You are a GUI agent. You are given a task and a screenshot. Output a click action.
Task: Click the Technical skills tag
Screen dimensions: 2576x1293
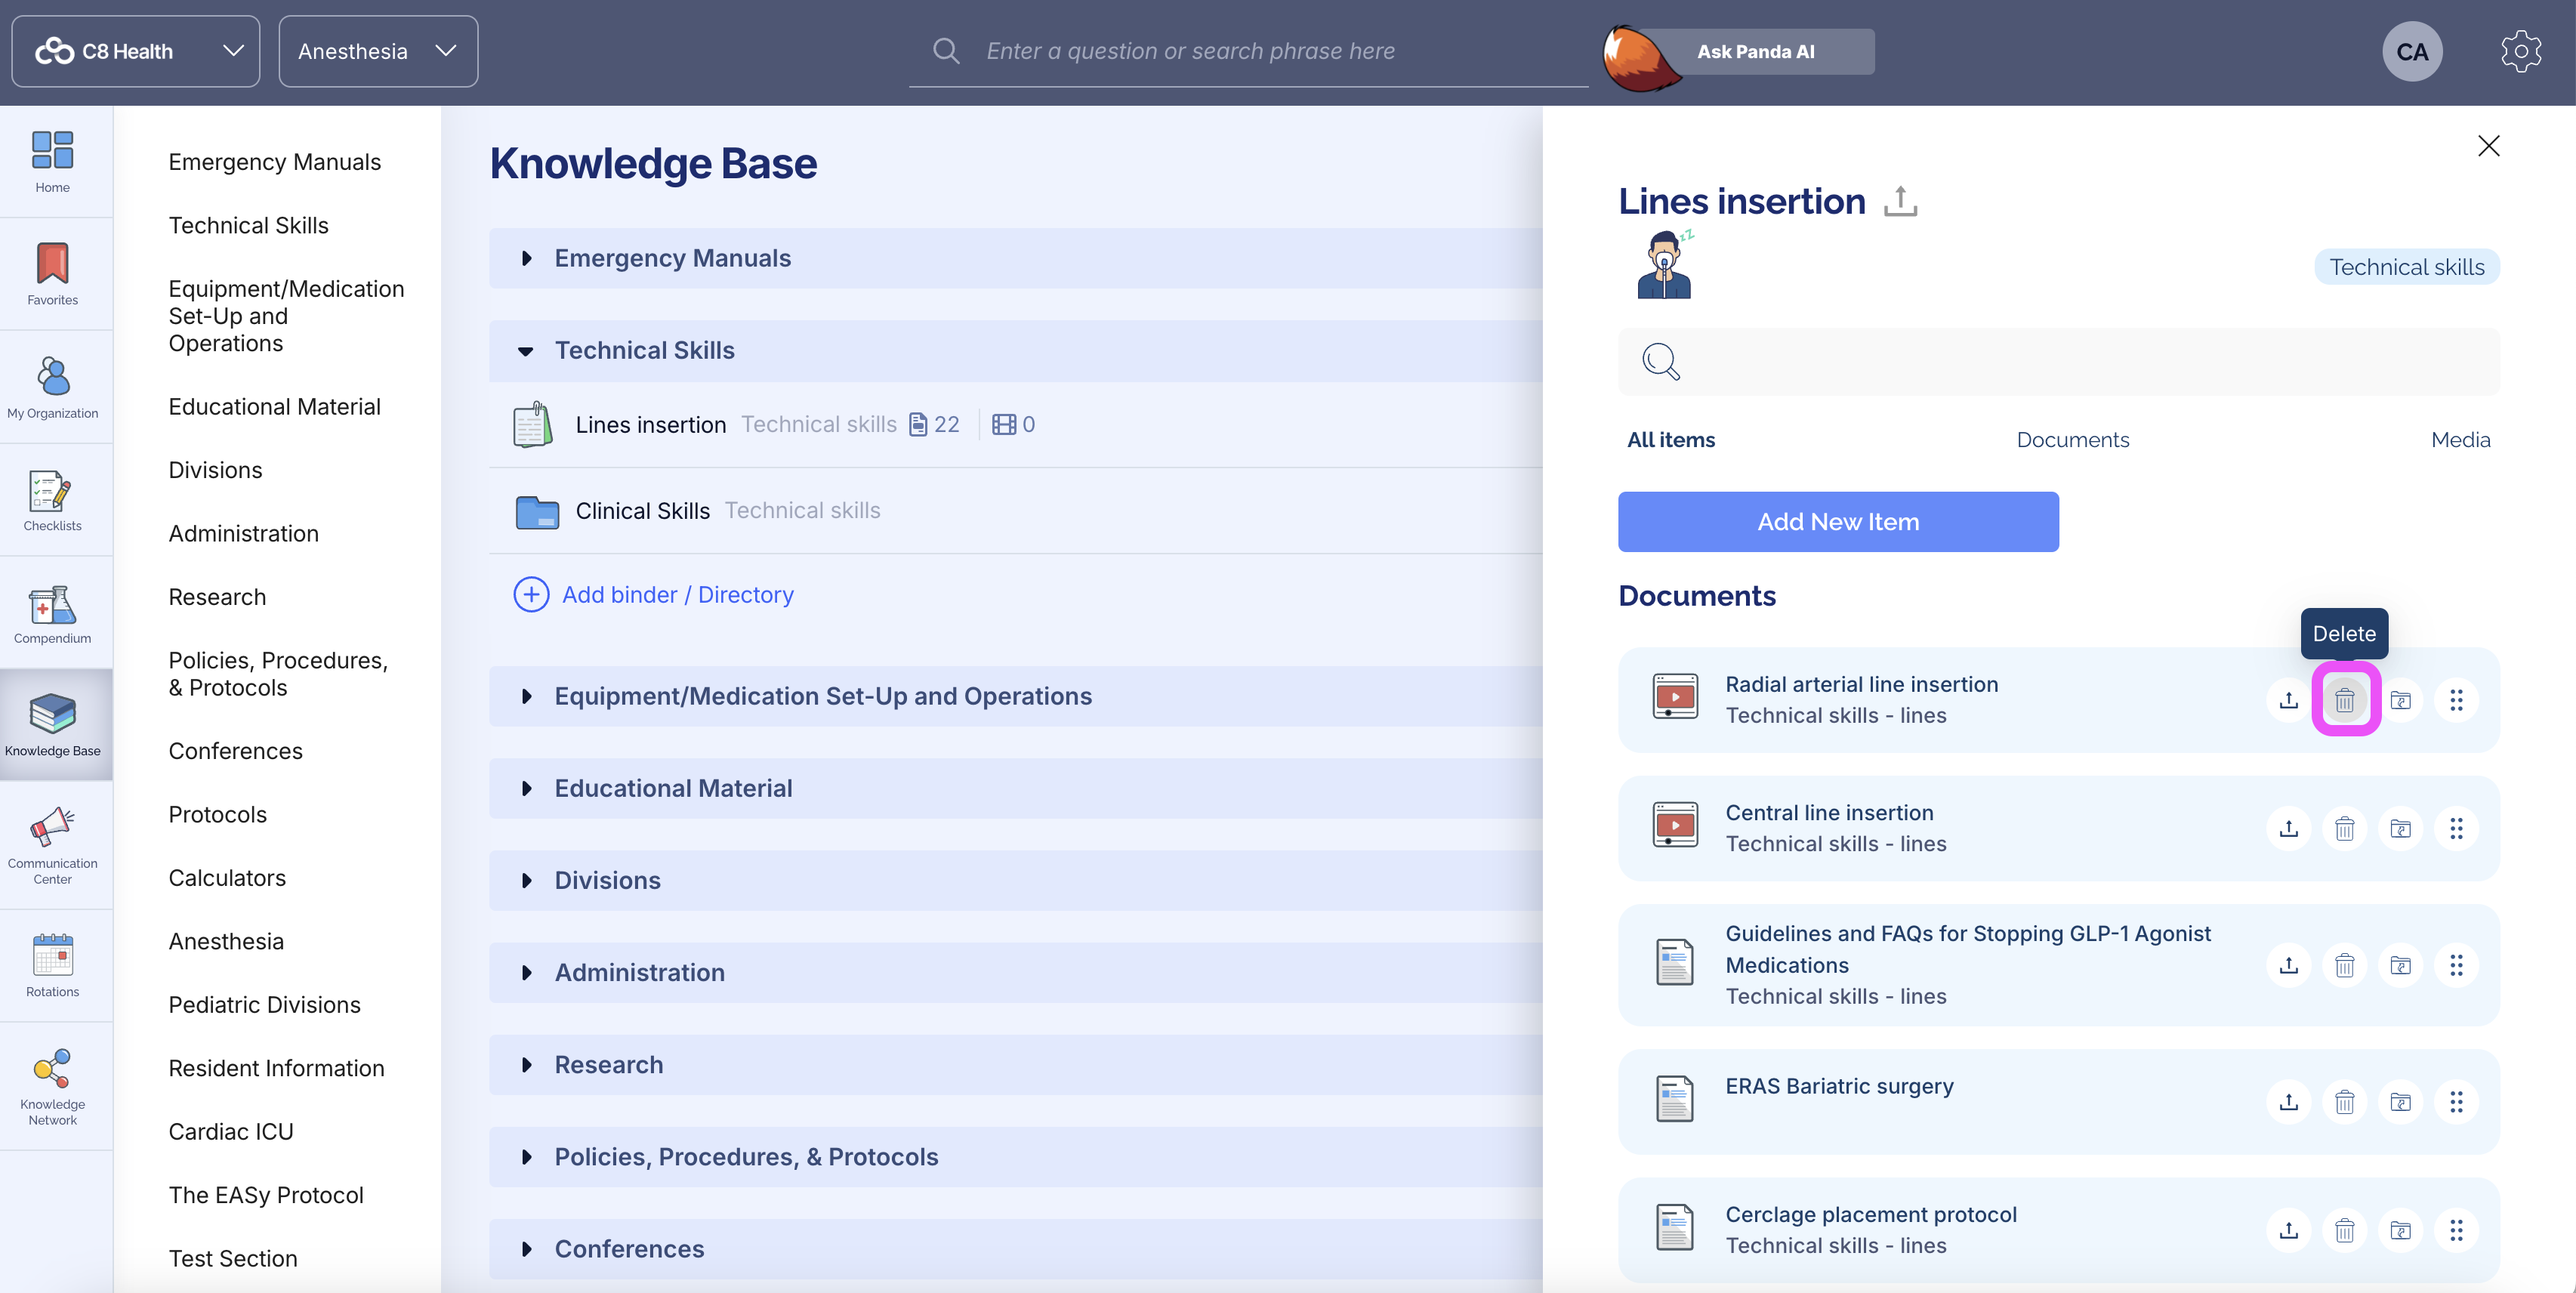tap(2406, 267)
